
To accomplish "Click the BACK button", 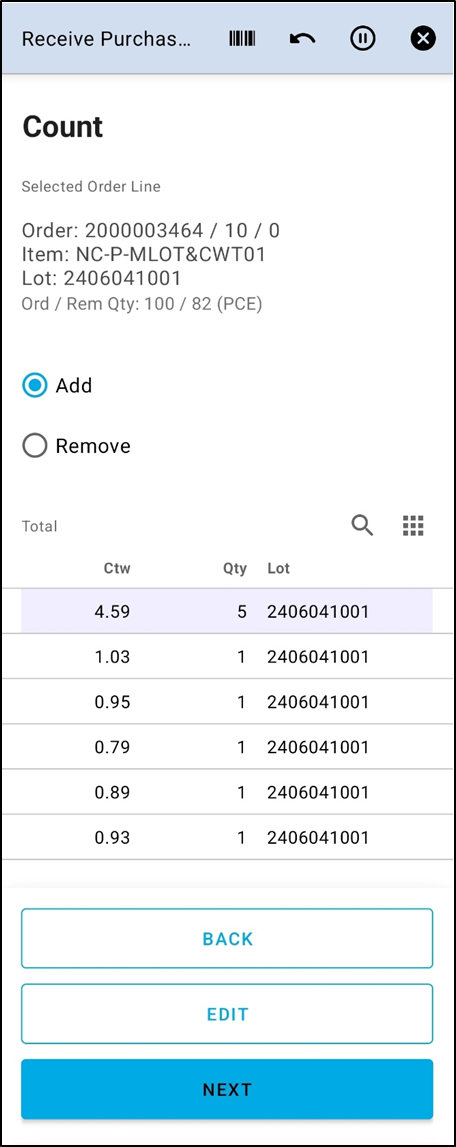I will 227,939.
